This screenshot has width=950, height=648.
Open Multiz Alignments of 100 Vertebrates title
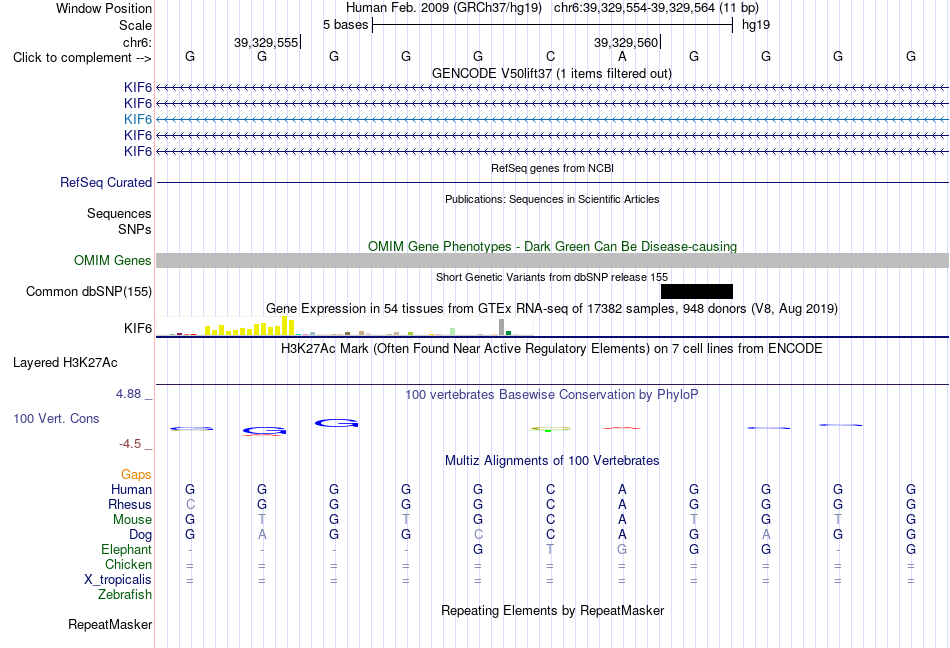tap(552, 461)
